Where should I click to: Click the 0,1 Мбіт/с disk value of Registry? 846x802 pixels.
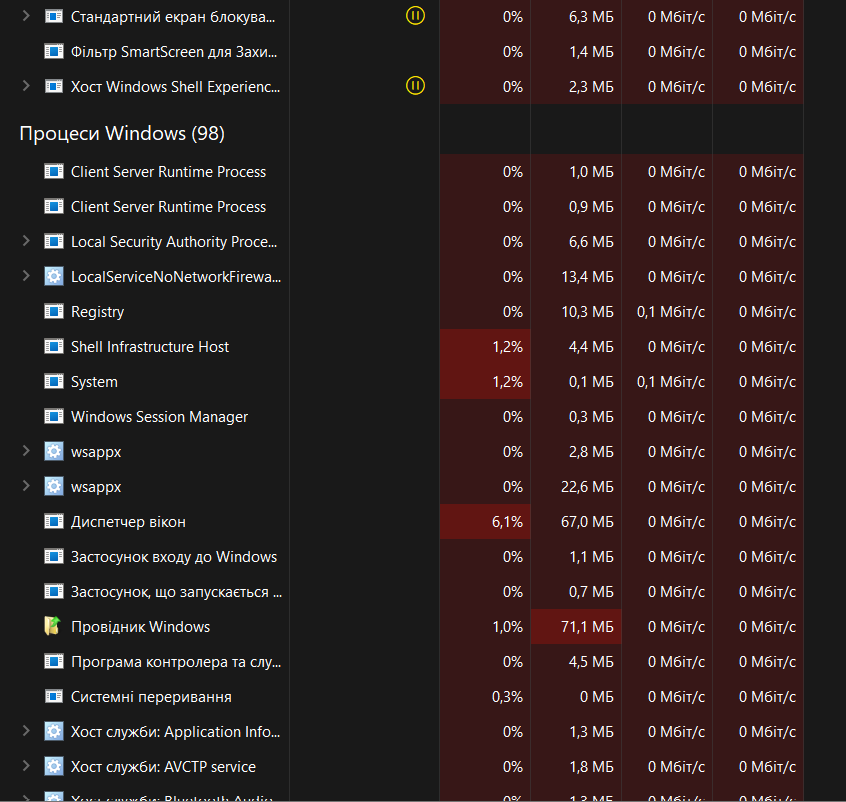pyautogui.click(x=671, y=311)
